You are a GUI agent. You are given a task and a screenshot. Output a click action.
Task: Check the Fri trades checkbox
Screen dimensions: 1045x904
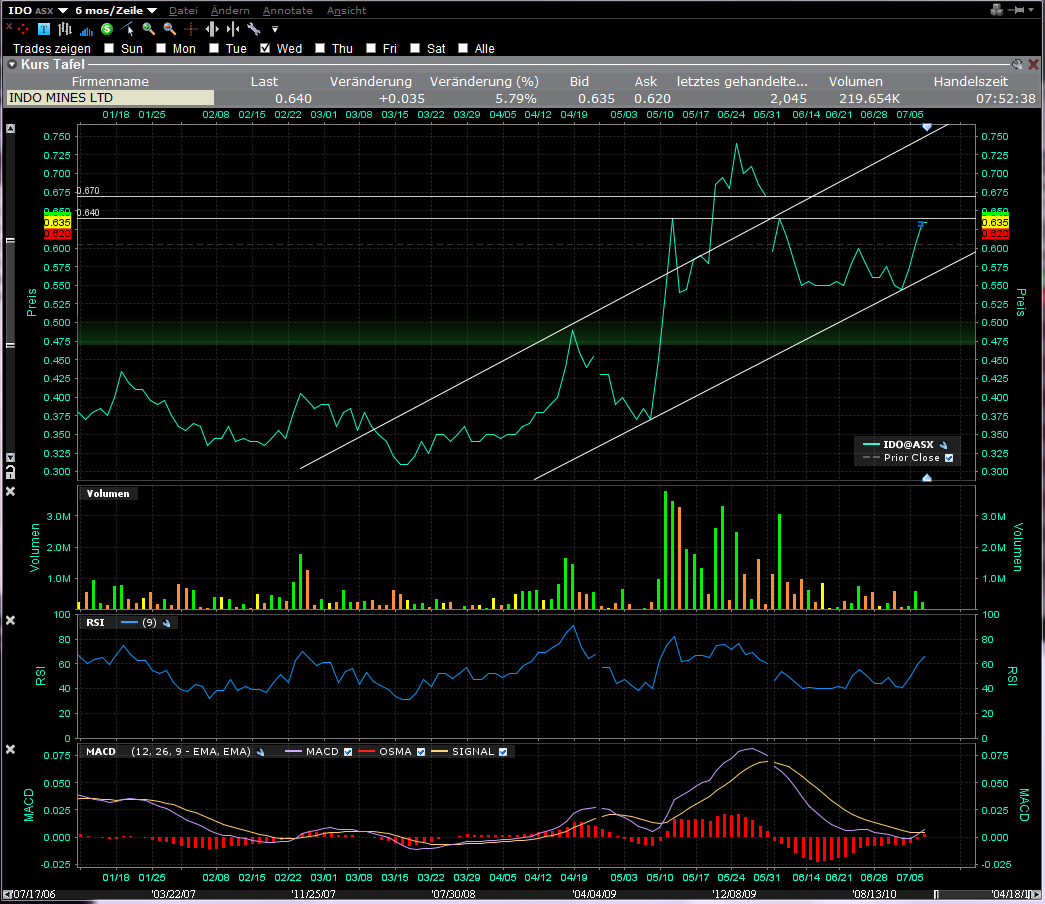coord(371,48)
